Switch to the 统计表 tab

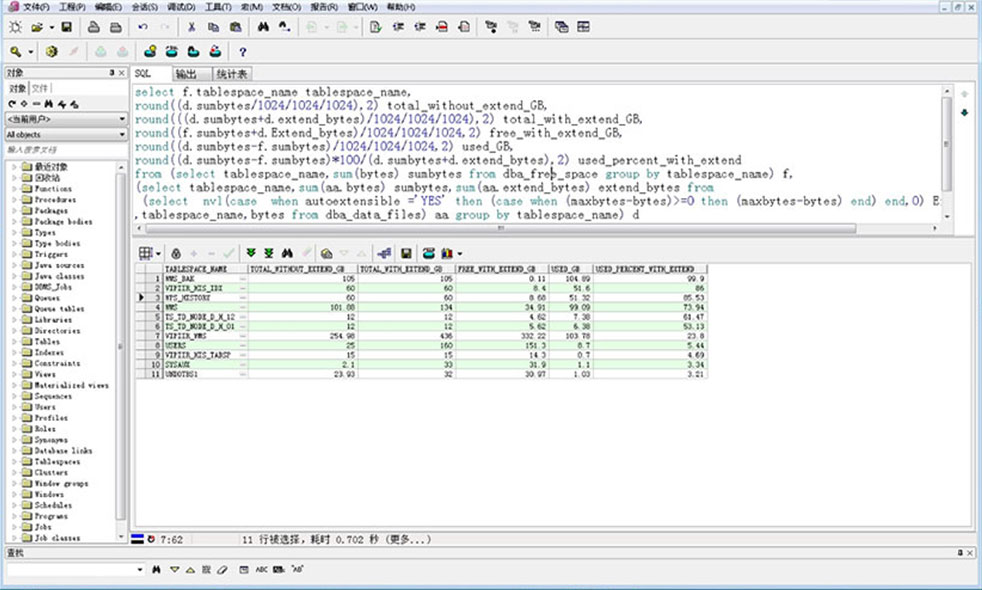(x=231, y=74)
